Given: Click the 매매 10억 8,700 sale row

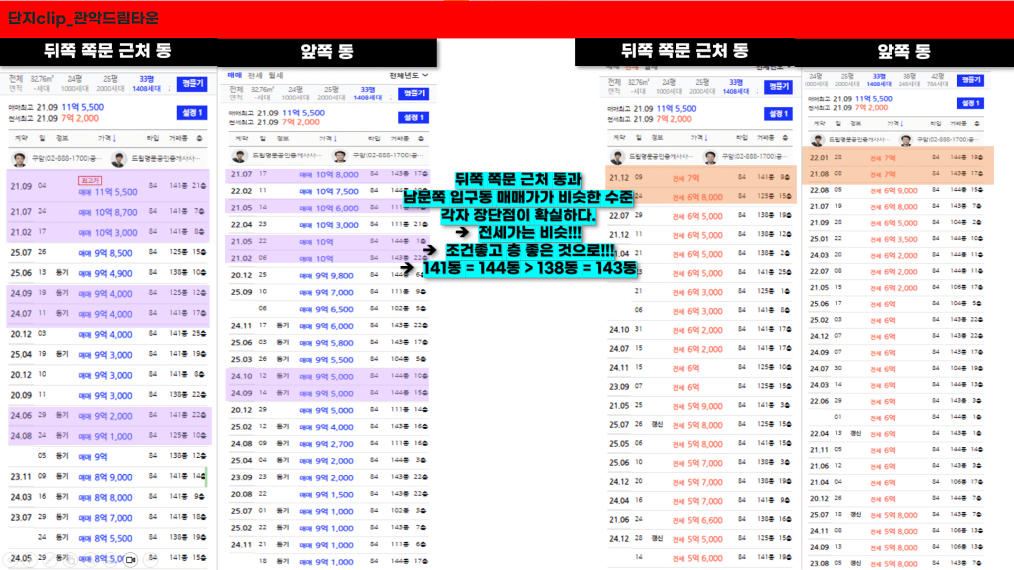Looking at the screenshot, I should 108,212.
